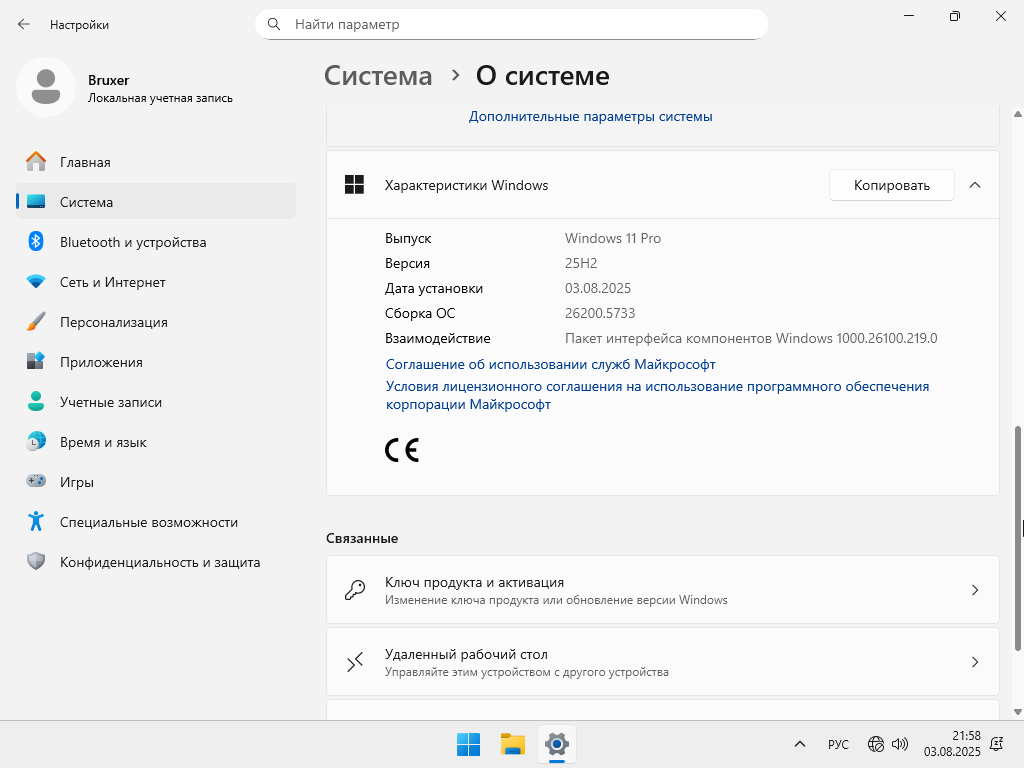Click the Главная house icon
This screenshot has width=1024, height=768.
click(36, 161)
